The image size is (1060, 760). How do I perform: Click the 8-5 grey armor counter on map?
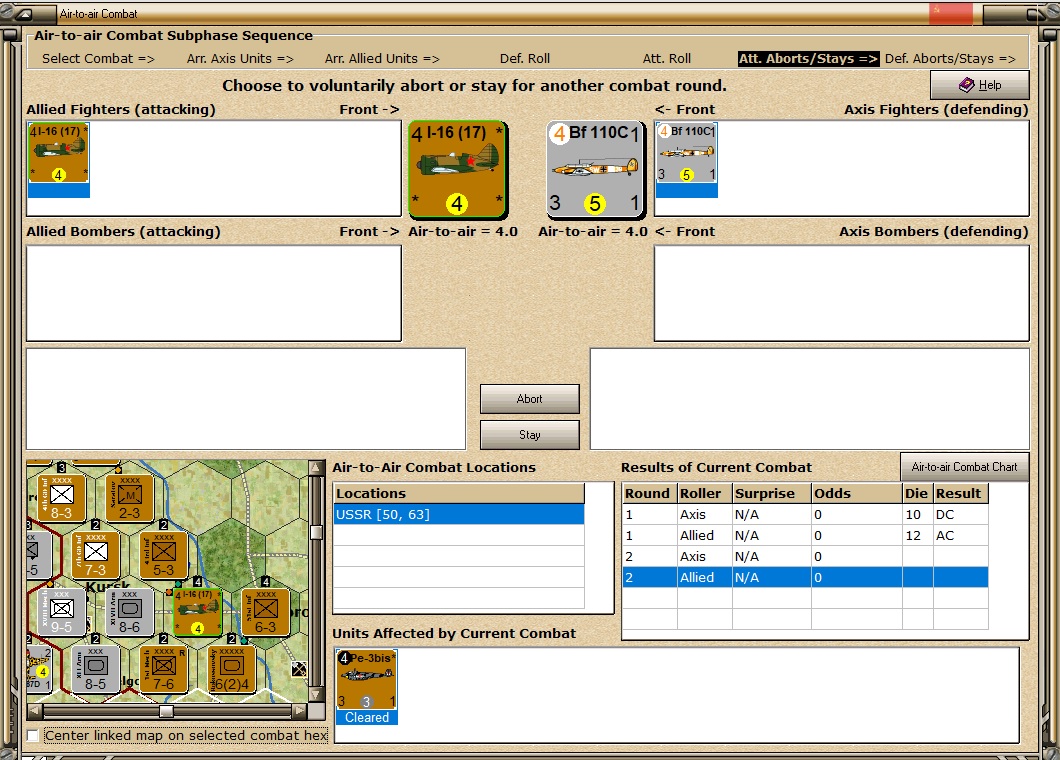(95, 669)
